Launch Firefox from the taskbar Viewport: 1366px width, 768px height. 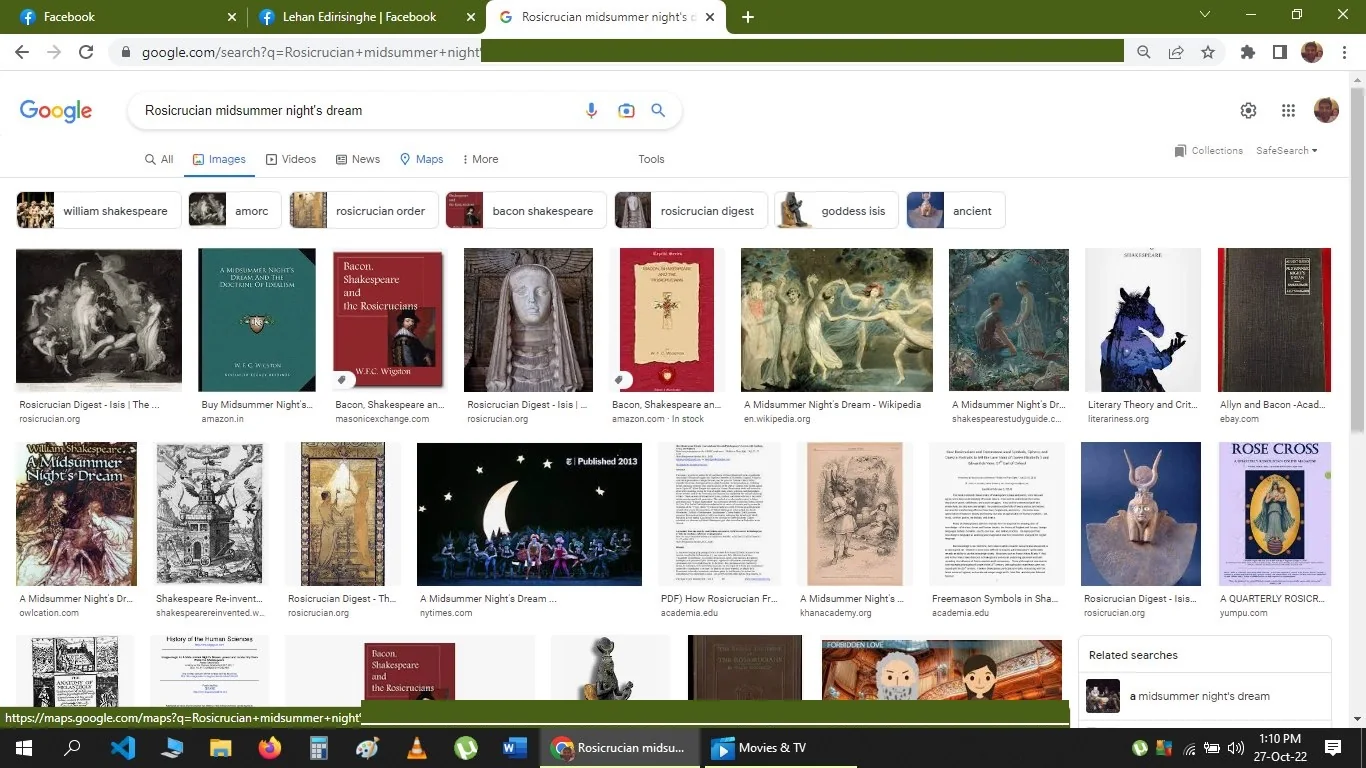tap(270, 748)
